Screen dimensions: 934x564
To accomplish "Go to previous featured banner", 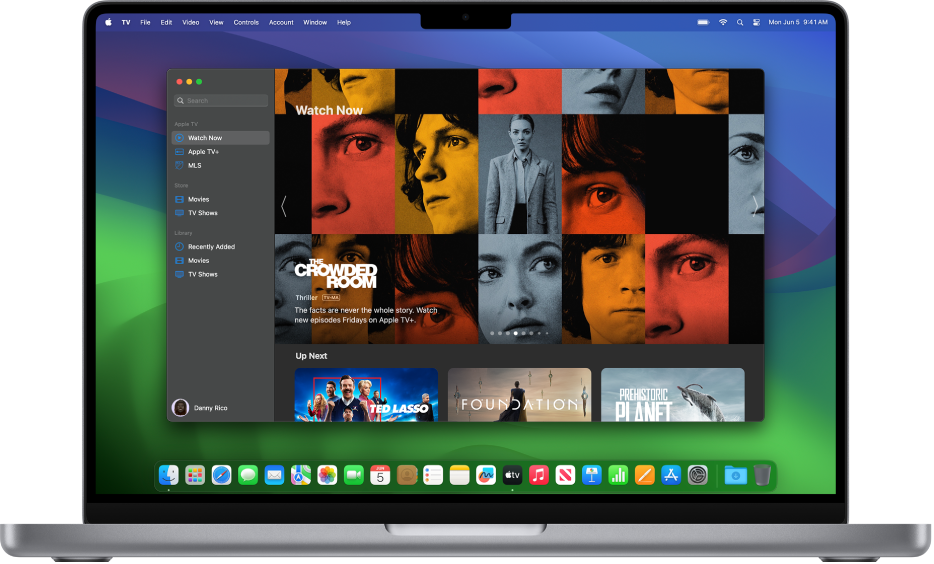I will coord(284,206).
